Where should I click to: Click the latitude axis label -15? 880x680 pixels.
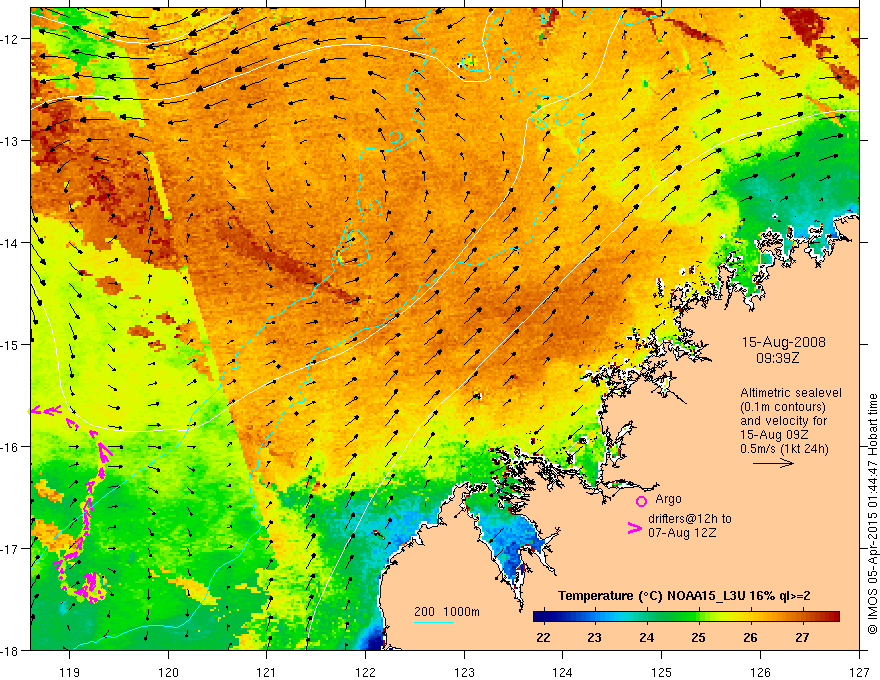click(x=10, y=344)
